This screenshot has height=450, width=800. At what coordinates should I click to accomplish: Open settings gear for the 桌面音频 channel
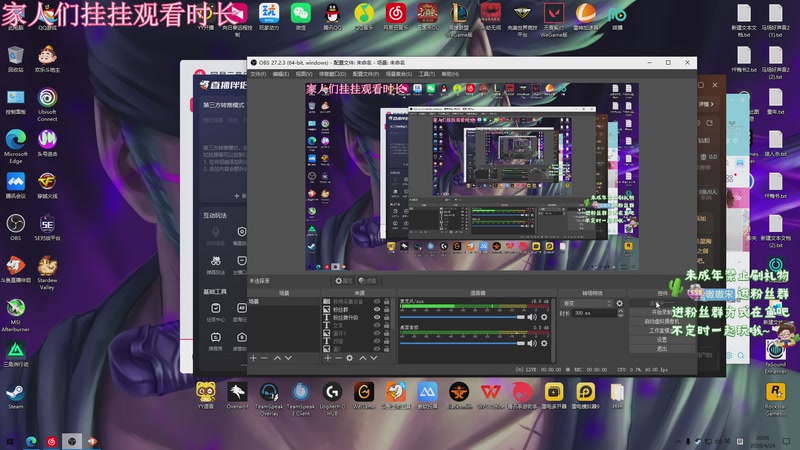coord(544,343)
